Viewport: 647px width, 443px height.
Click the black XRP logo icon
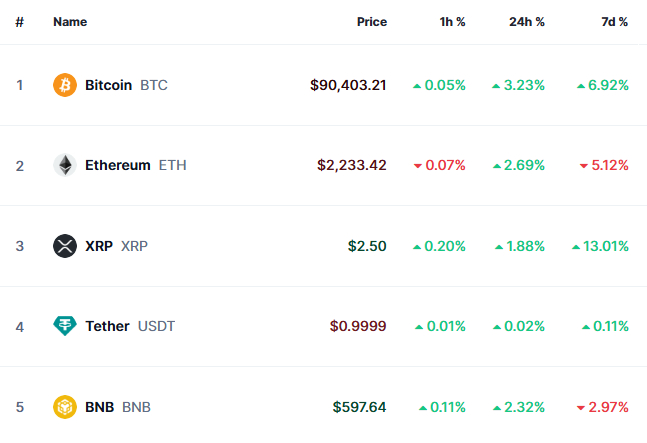point(65,246)
